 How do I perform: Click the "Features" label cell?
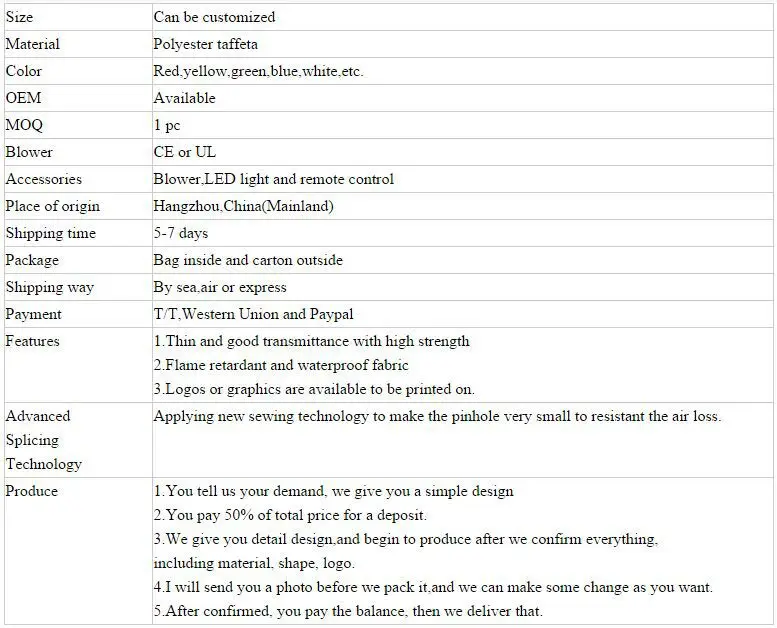point(32,341)
